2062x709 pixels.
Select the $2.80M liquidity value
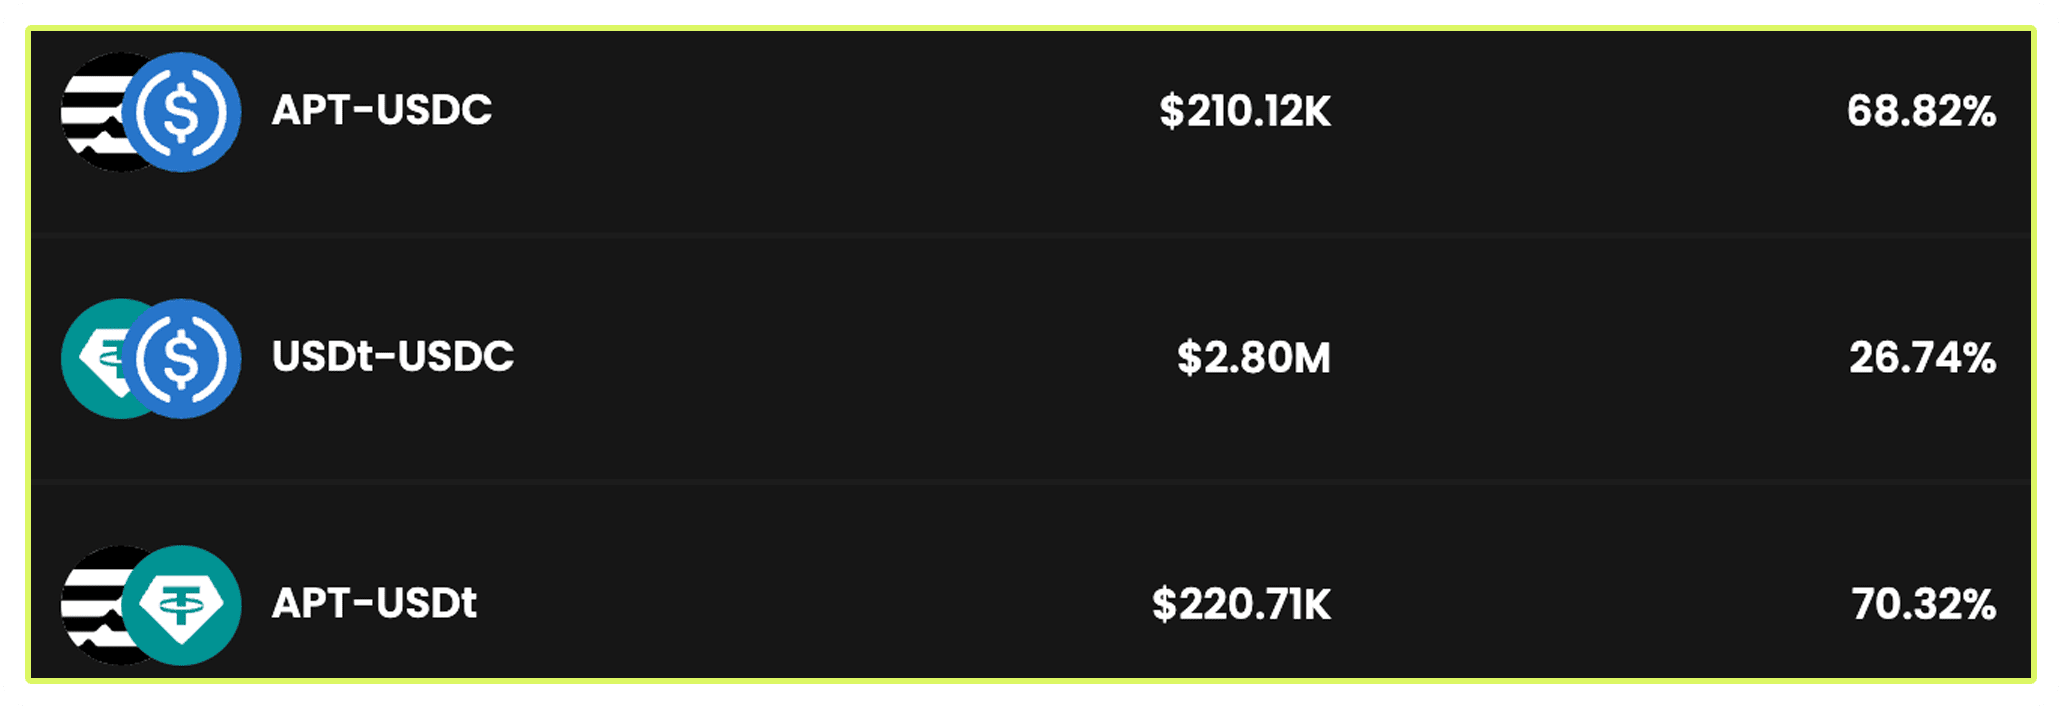click(1254, 358)
